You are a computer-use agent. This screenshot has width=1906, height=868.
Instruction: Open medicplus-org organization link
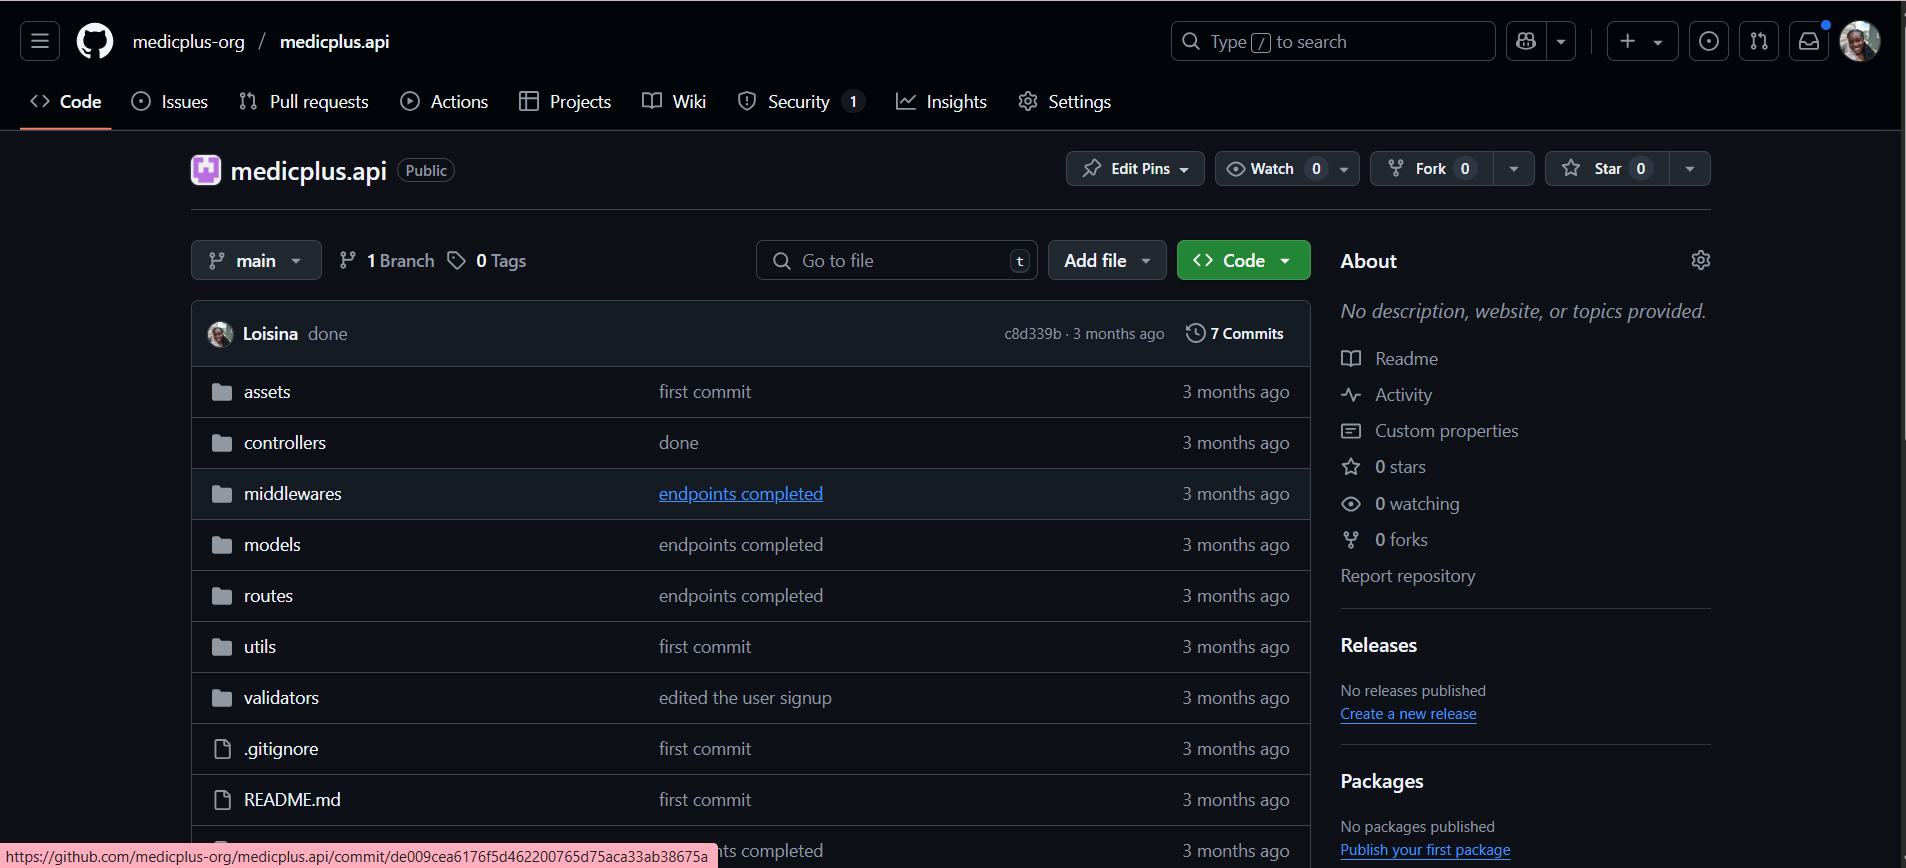[189, 42]
